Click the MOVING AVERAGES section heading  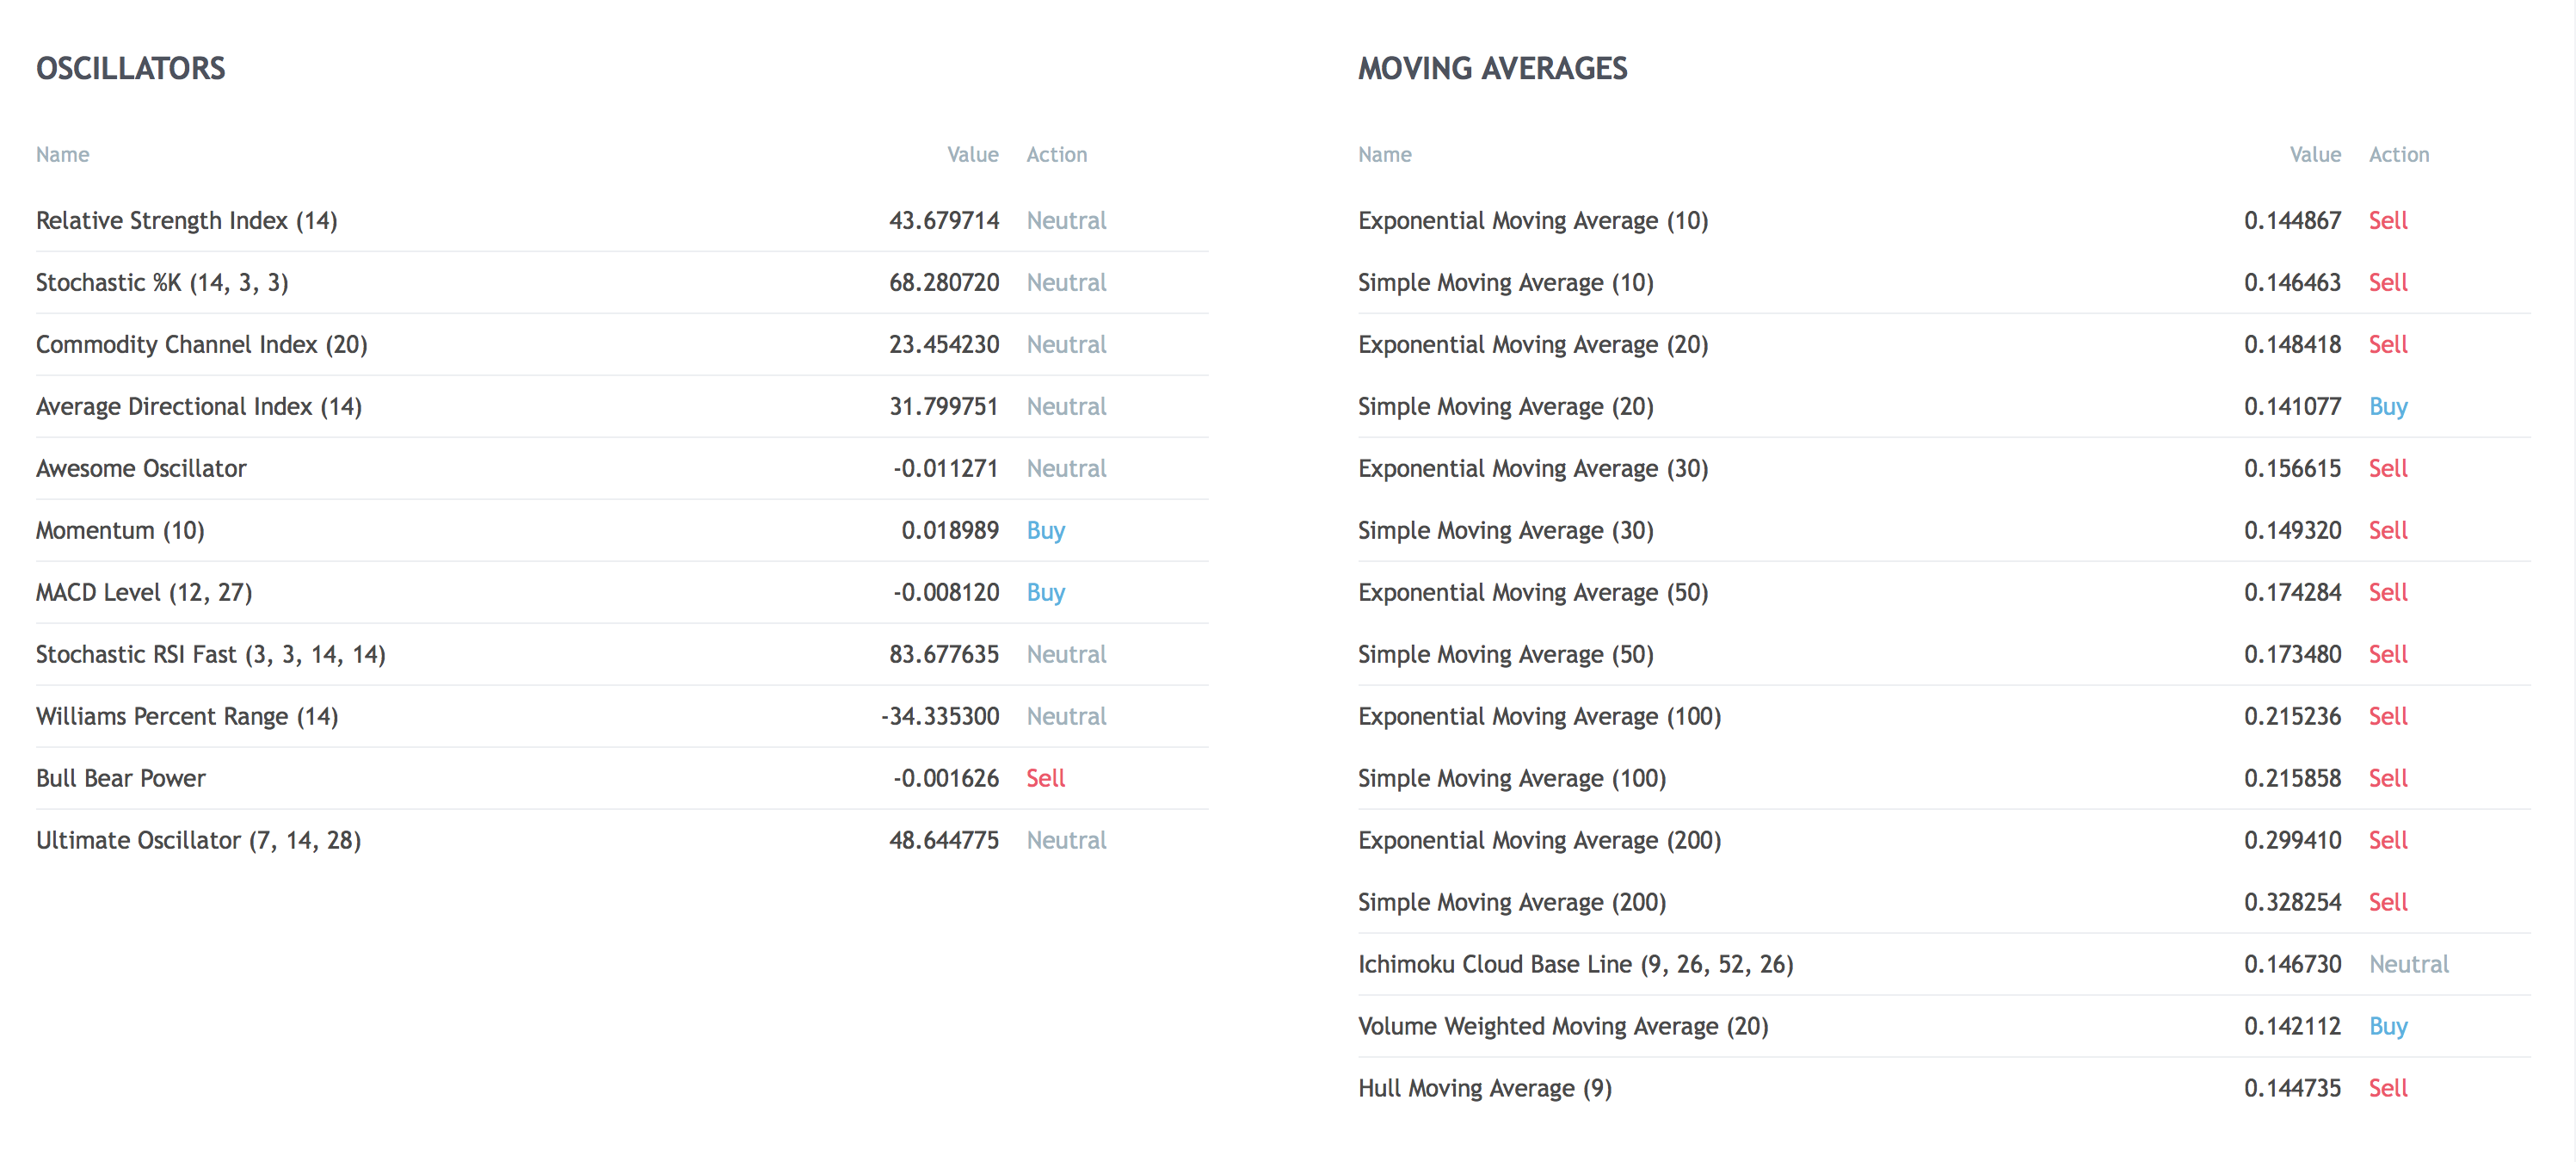[x=1492, y=68]
